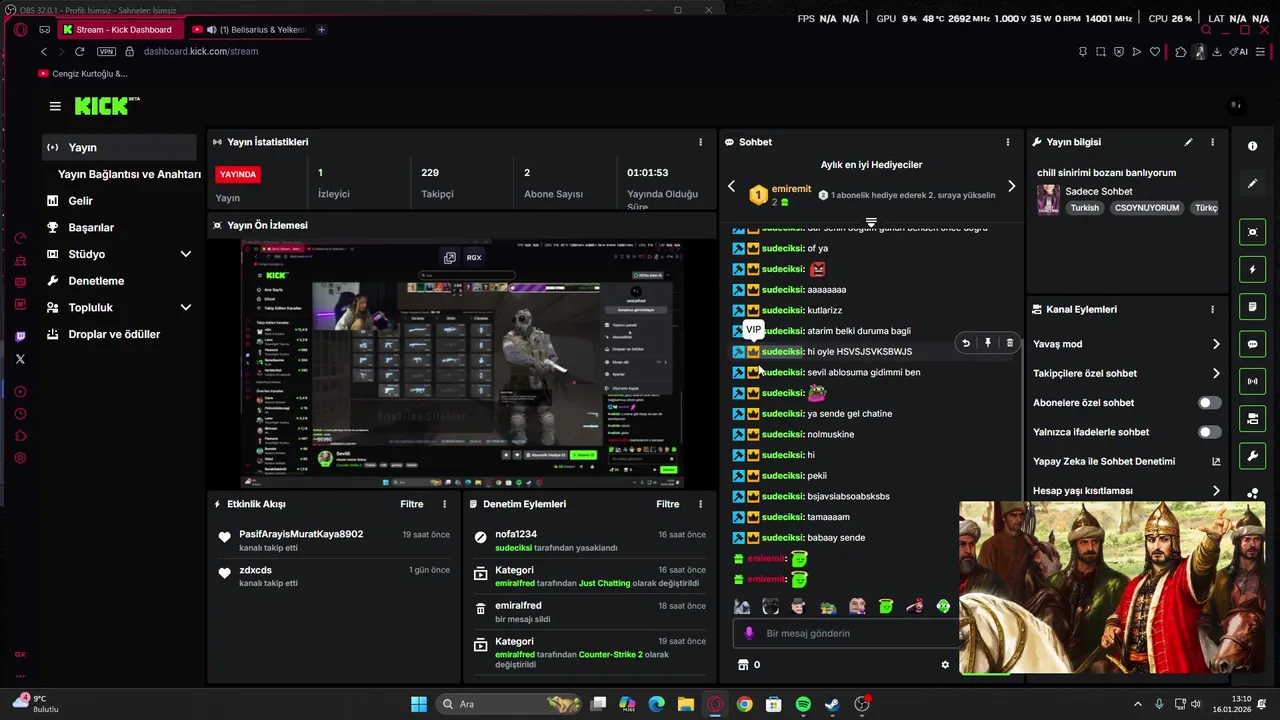Click Sadece Sohbet category thumbnail
1280x720 pixels.
tap(1048, 199)
